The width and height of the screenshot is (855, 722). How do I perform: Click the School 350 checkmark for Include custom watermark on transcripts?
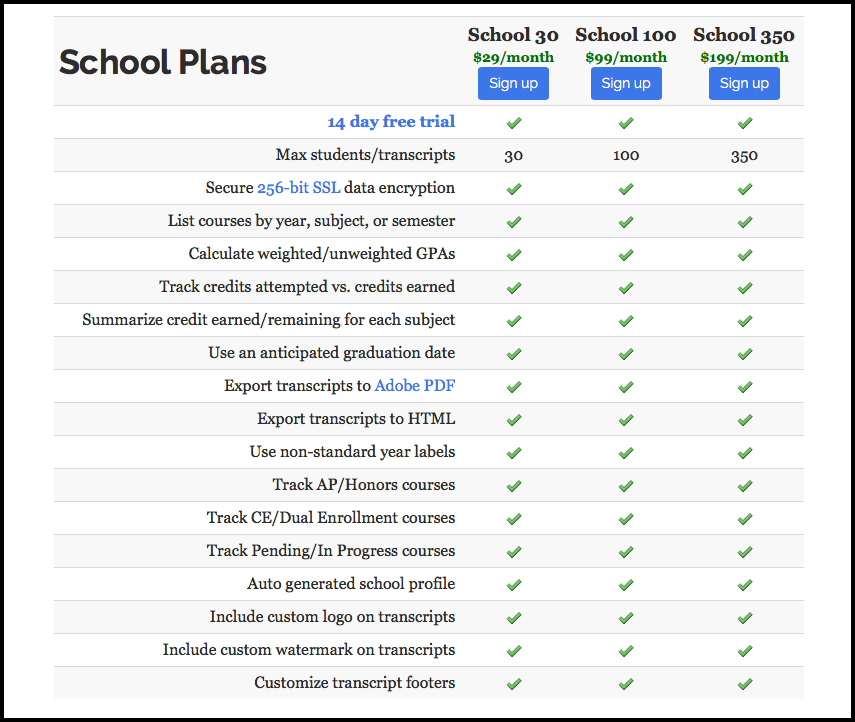744,650
